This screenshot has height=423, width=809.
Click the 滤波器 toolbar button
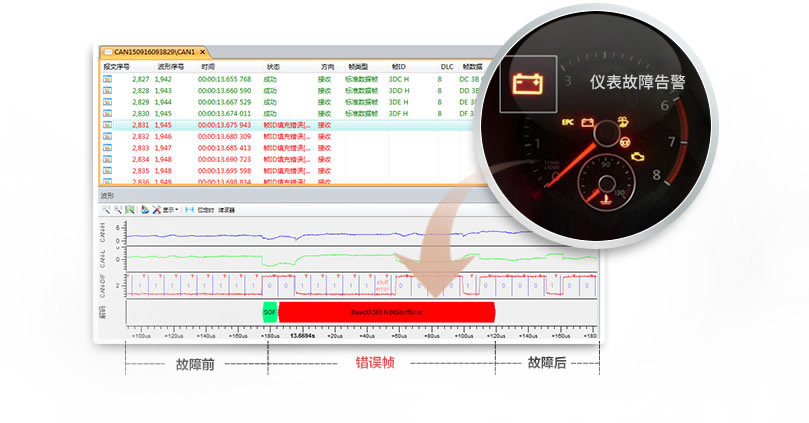coord(226,210)
